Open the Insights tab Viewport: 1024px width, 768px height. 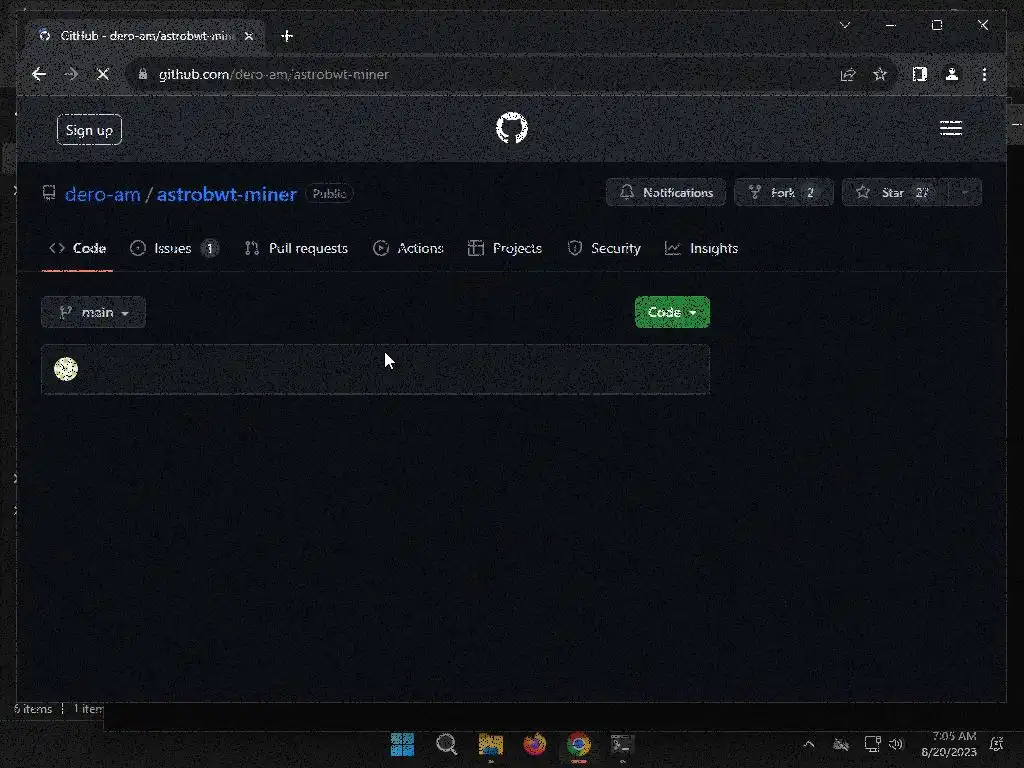coord(701,248)
